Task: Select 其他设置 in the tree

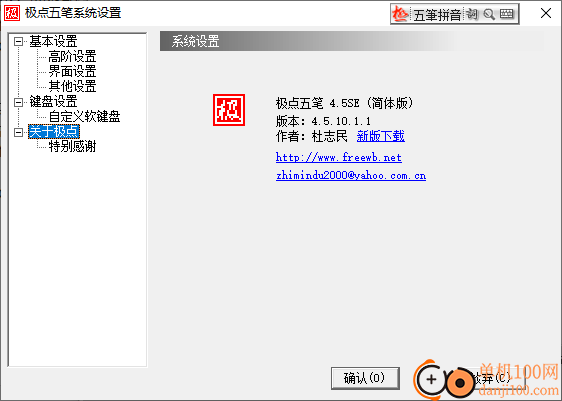Action: [x=72, y=86]
